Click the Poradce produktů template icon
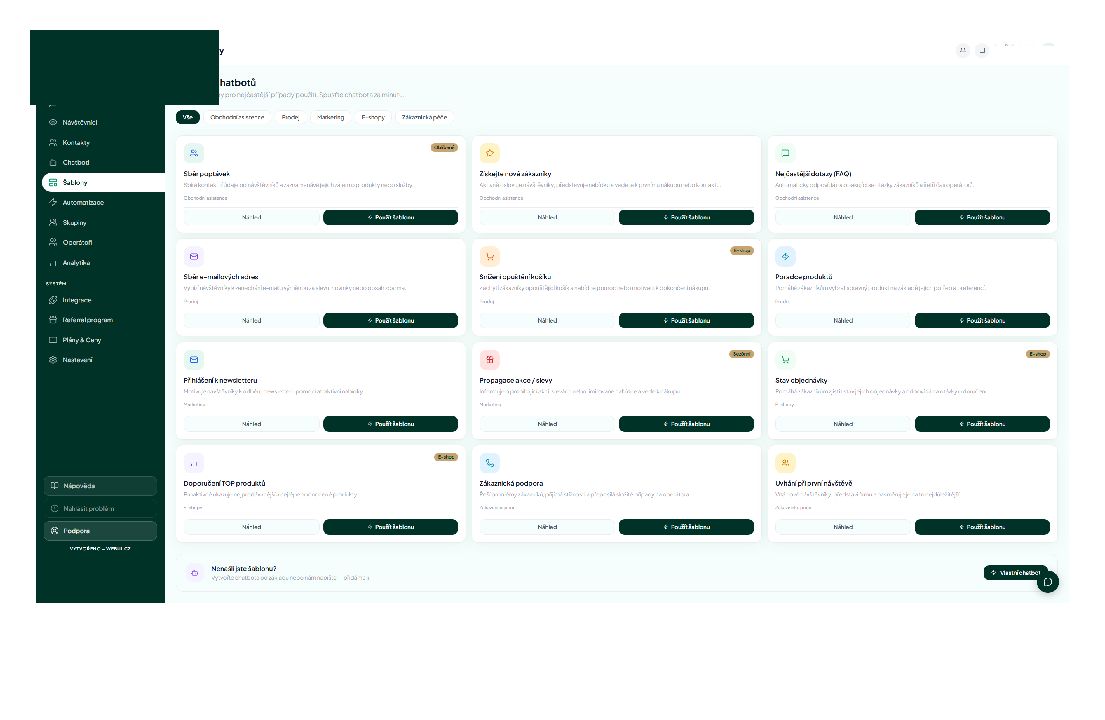 click(785, 256)
